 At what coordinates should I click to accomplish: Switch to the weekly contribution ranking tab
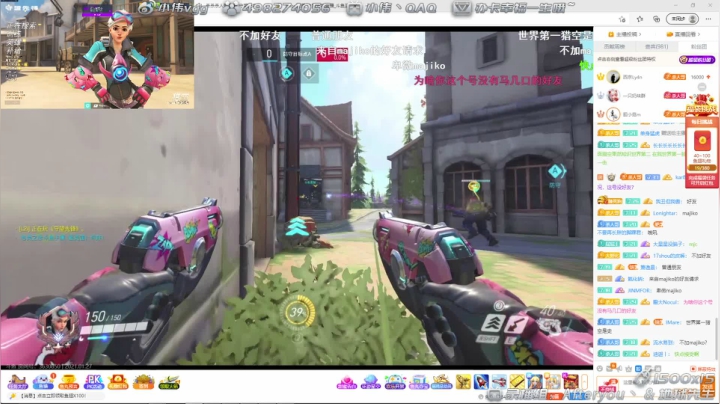point(614,47)
